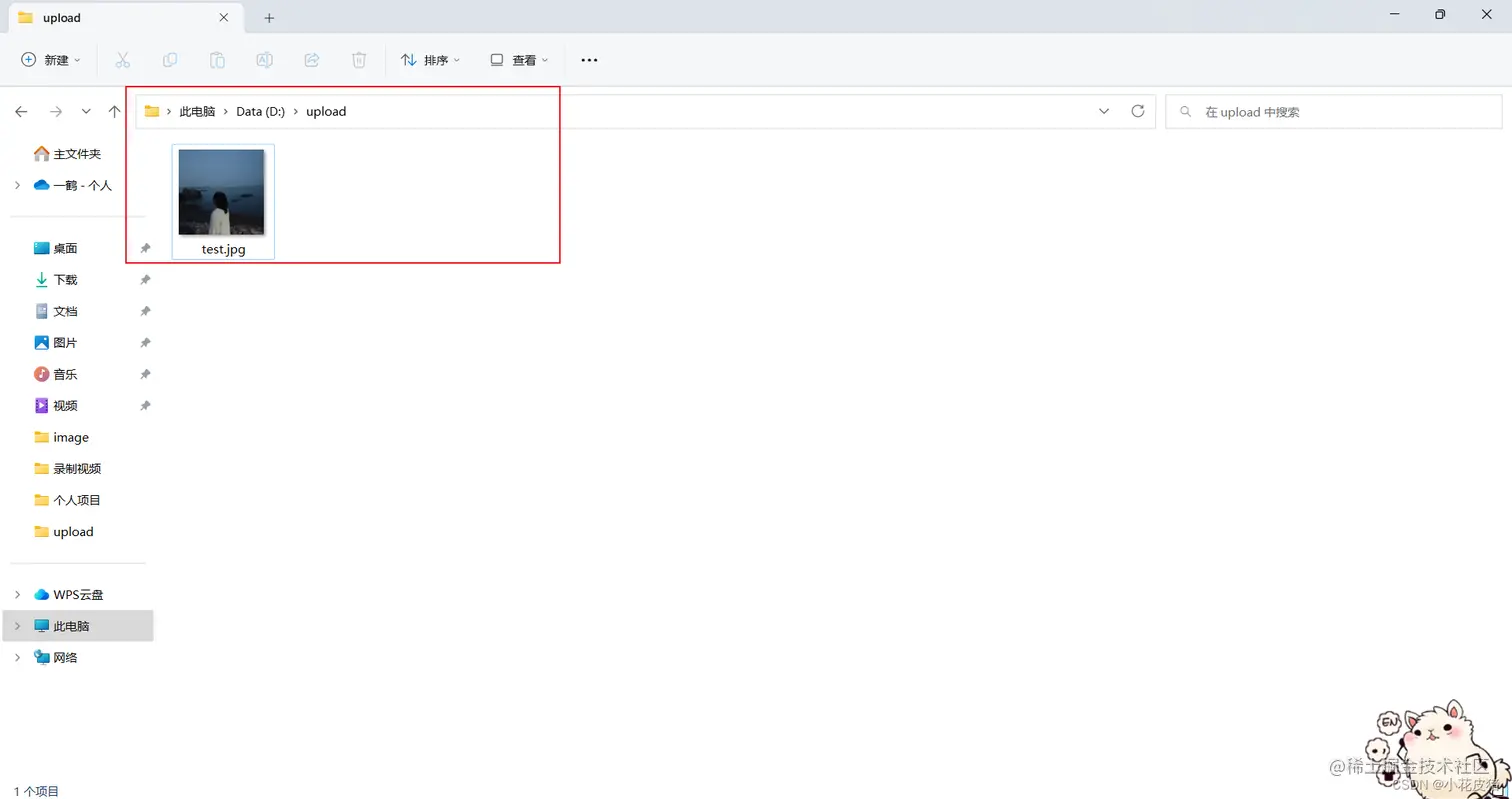This screenshot has width=1512, height=799.
Task: Expand the address bar history dropdown
Action: tap(1104, 111)
